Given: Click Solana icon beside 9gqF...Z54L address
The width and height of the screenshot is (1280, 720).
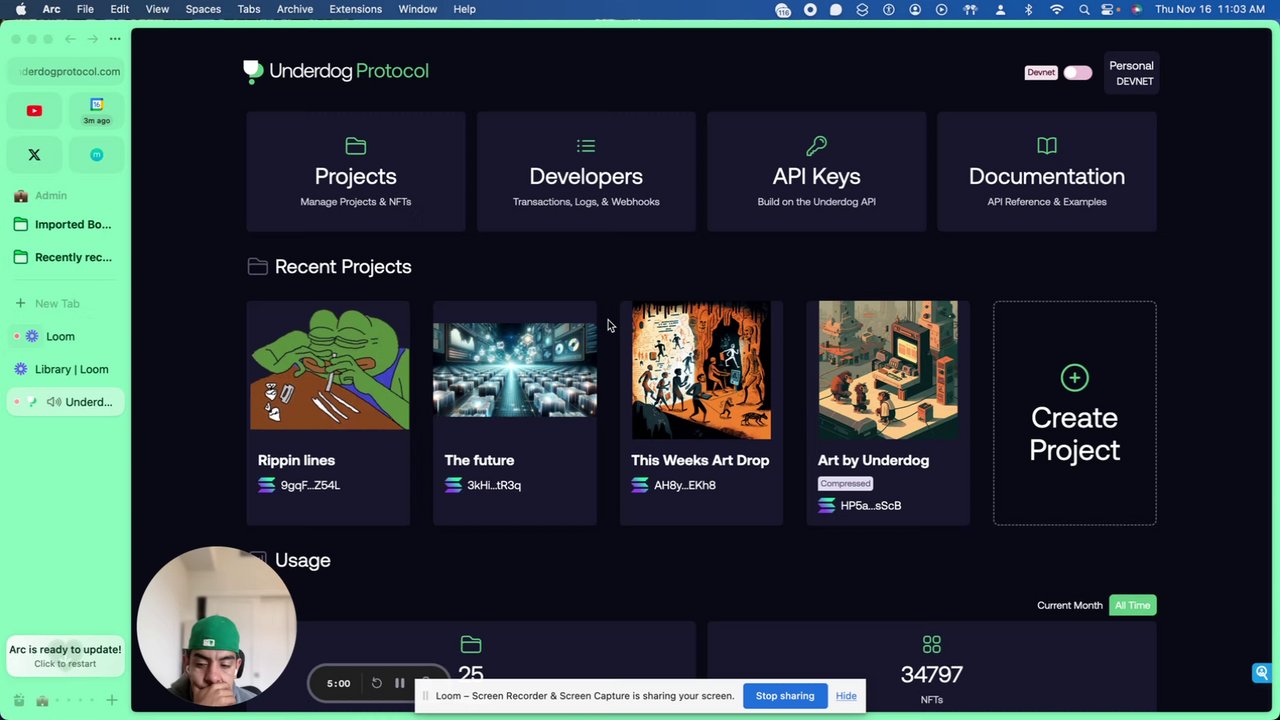Looking at the screenshot, I should (266, 485).
